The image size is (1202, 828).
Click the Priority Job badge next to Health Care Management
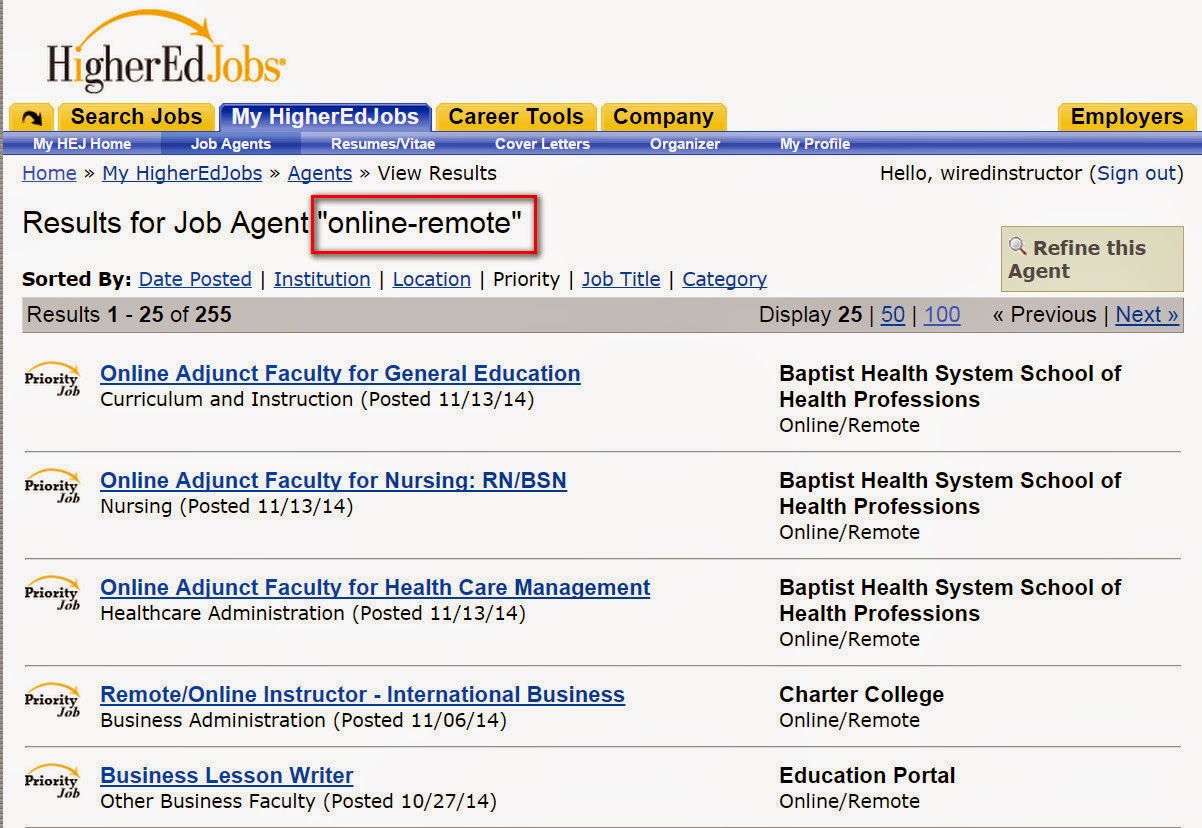pos(52,597)
